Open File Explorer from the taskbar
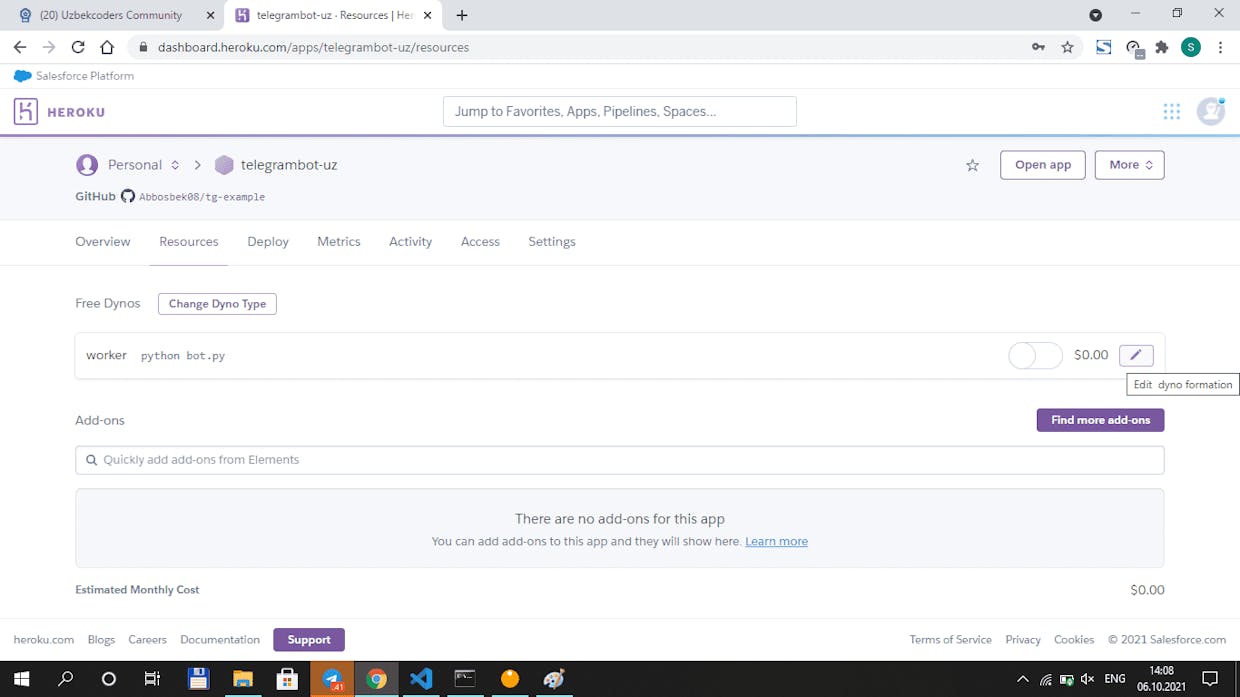 (243, 679)
